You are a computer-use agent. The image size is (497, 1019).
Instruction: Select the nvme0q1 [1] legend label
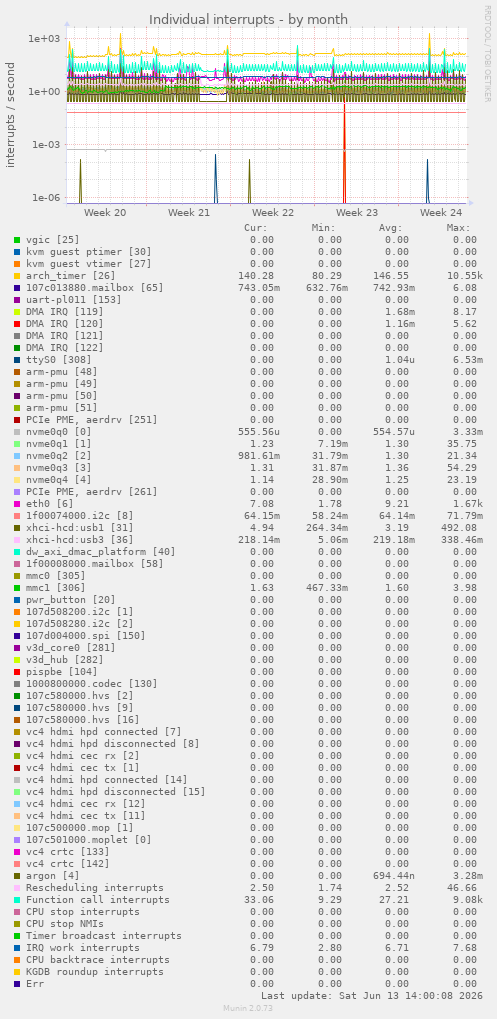pyautogui.click(x=62, y=444)
